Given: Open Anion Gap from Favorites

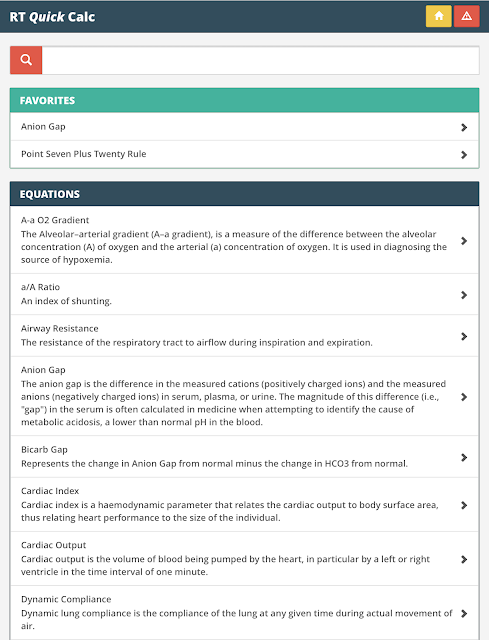Looking at the screenshot, I should pos(244,127).
